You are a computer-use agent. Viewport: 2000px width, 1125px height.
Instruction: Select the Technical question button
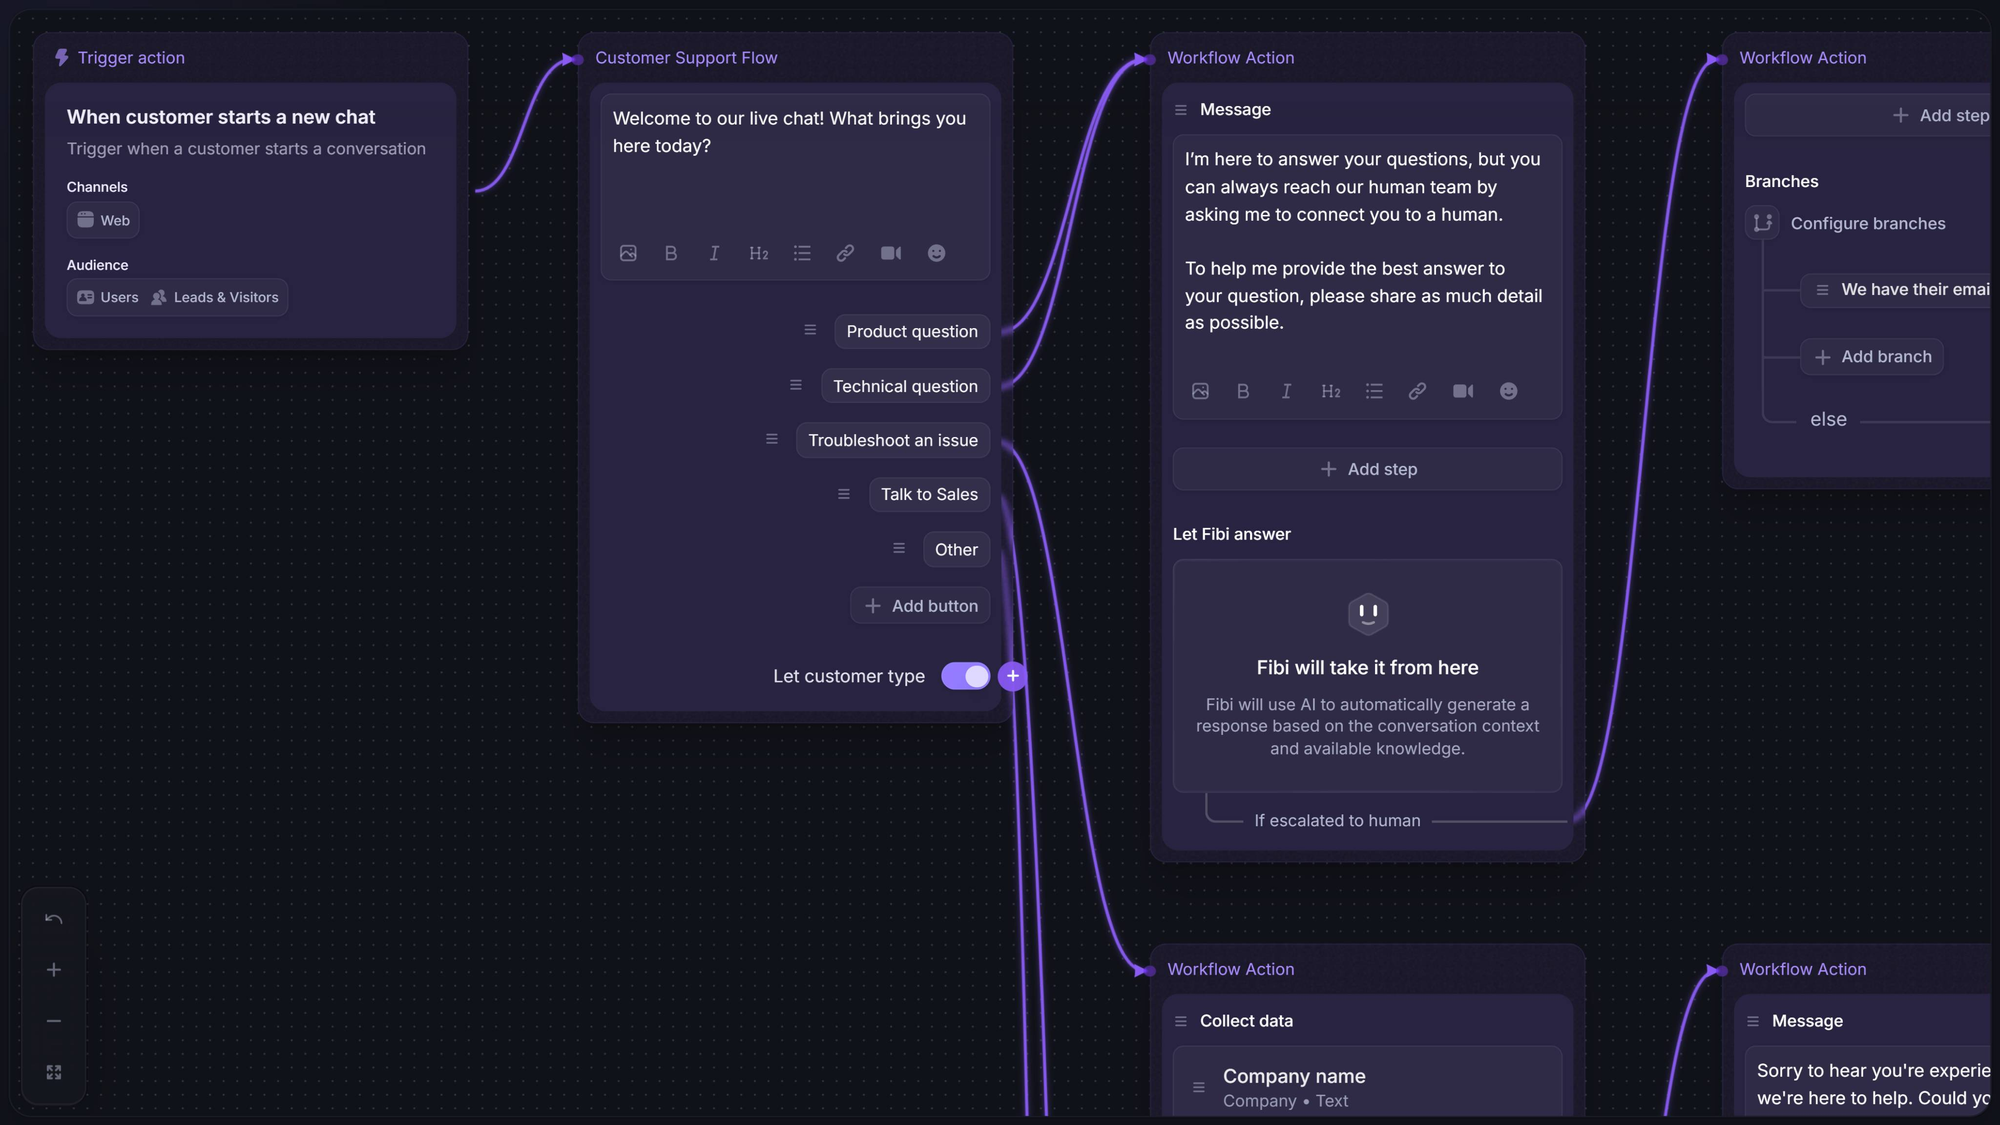pyautogui.click(x=905, y=386)
